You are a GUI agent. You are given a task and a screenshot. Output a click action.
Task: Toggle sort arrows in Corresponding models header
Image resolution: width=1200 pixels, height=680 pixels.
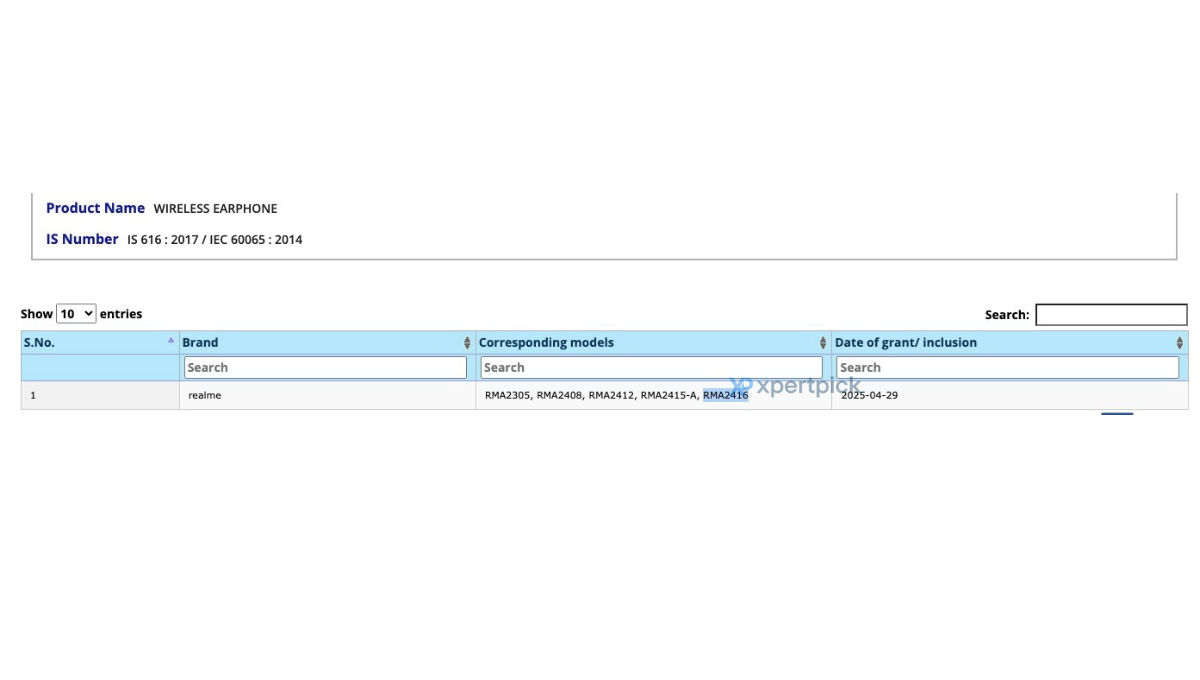coord(823,343)
